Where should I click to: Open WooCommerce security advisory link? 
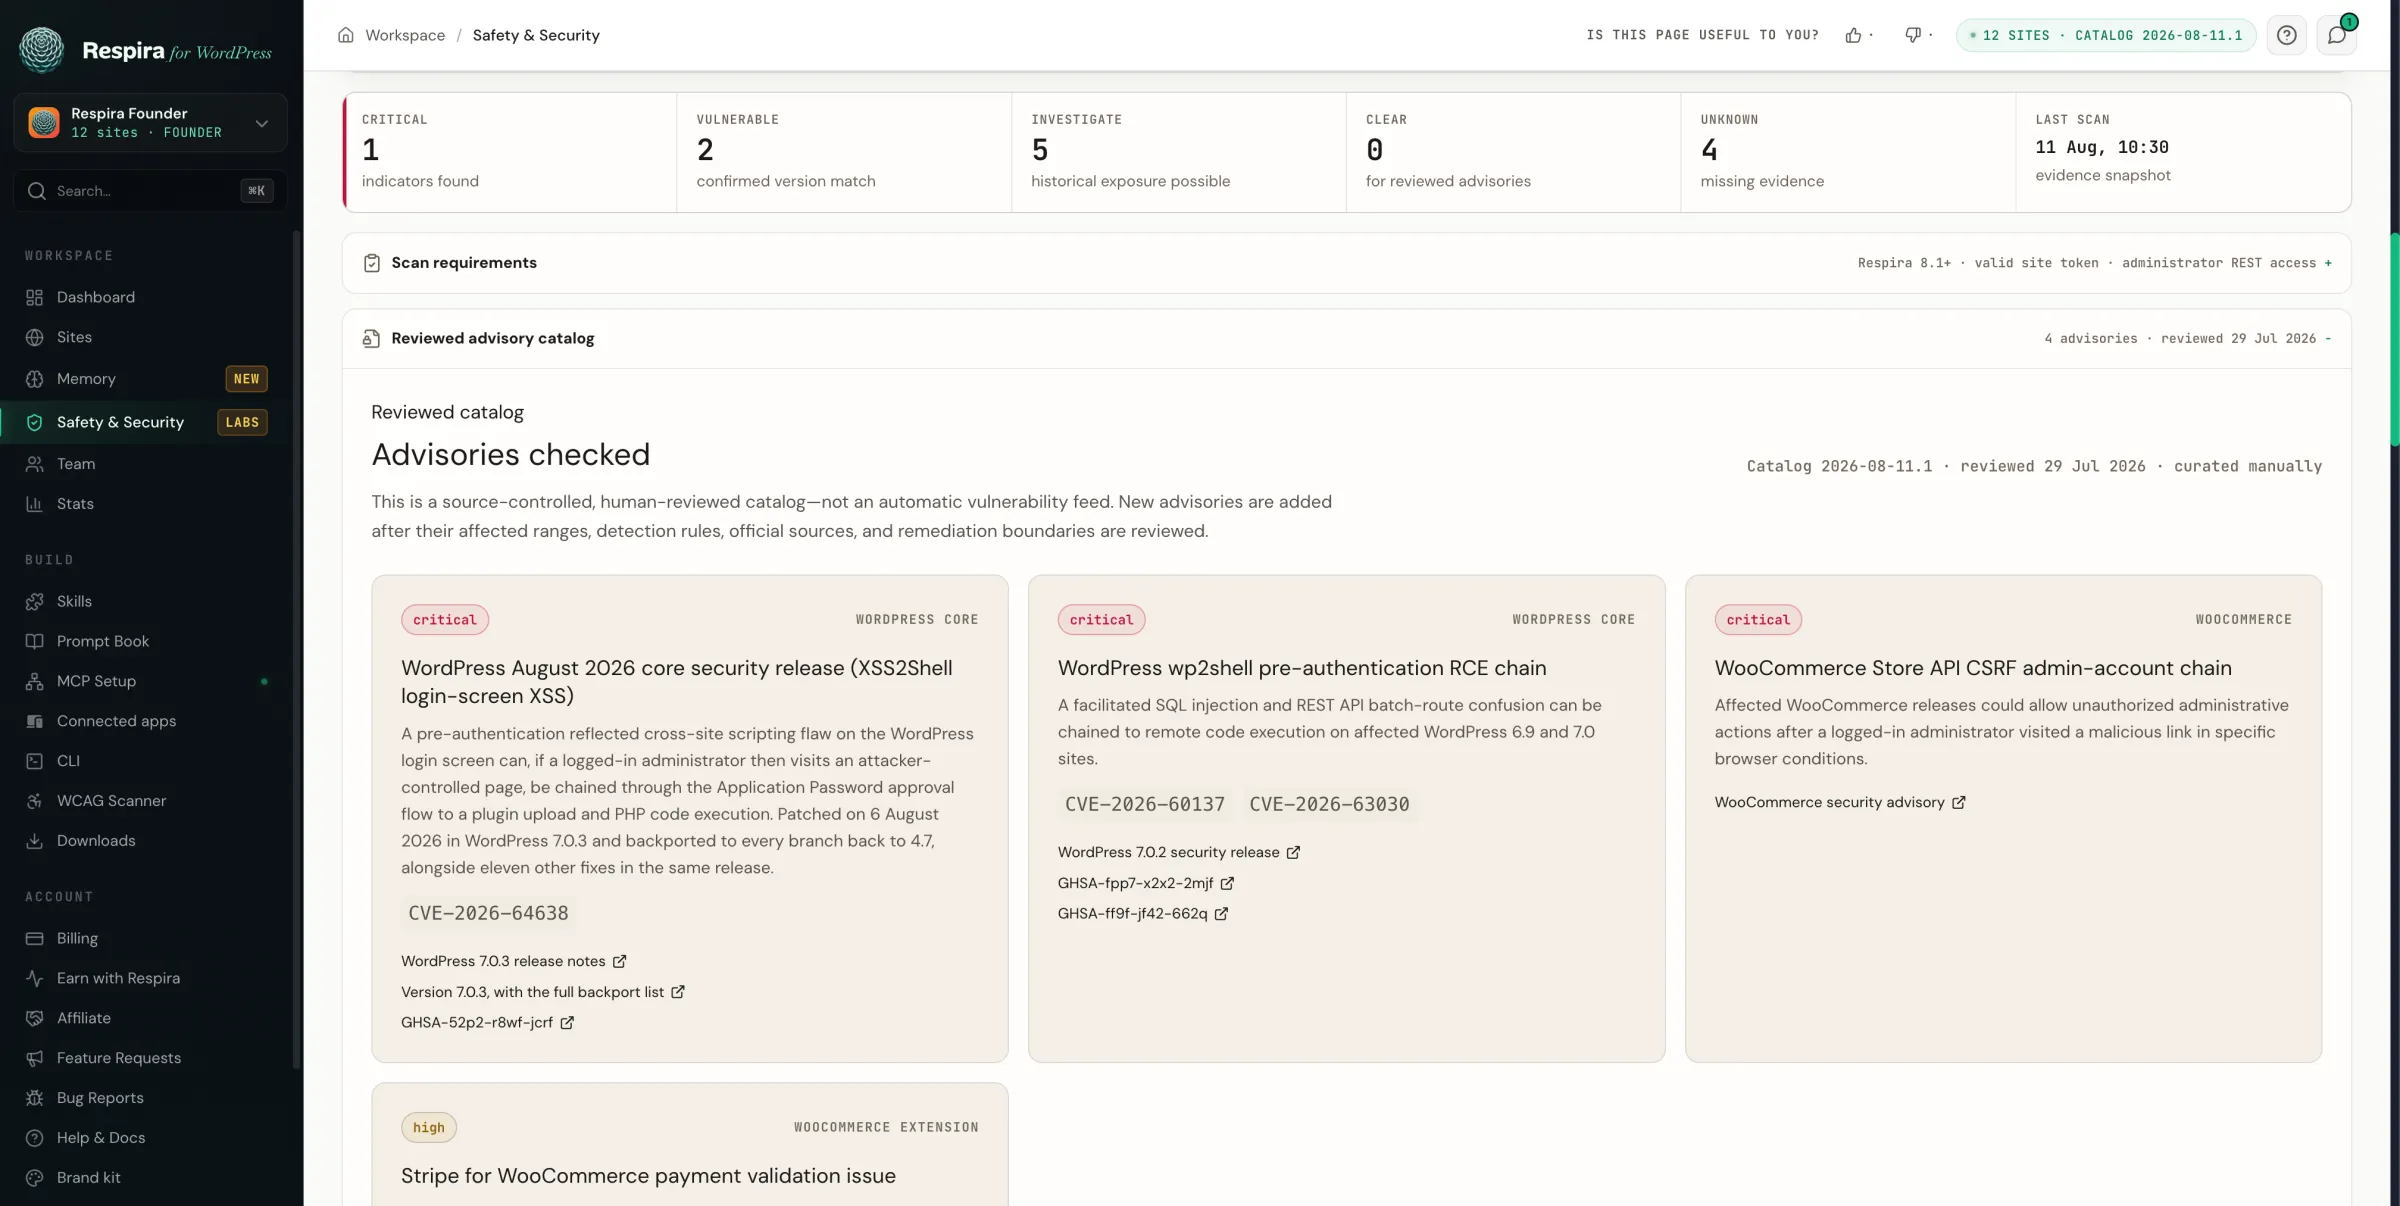pyautogui.click(x=1840, y=802)
